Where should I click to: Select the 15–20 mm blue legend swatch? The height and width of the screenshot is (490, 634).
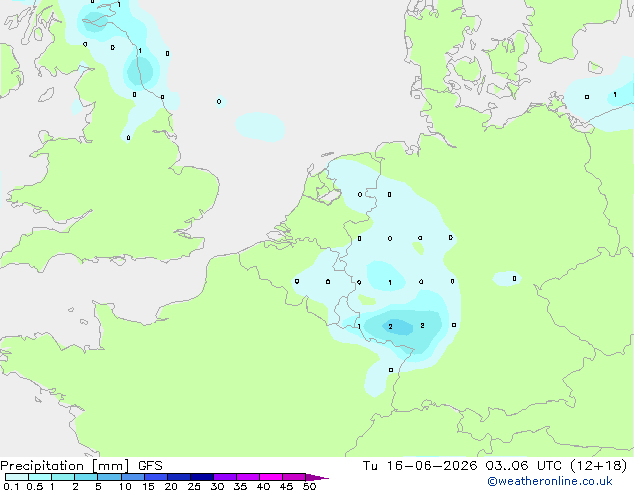pyautogui.click(x=156, y=477)
